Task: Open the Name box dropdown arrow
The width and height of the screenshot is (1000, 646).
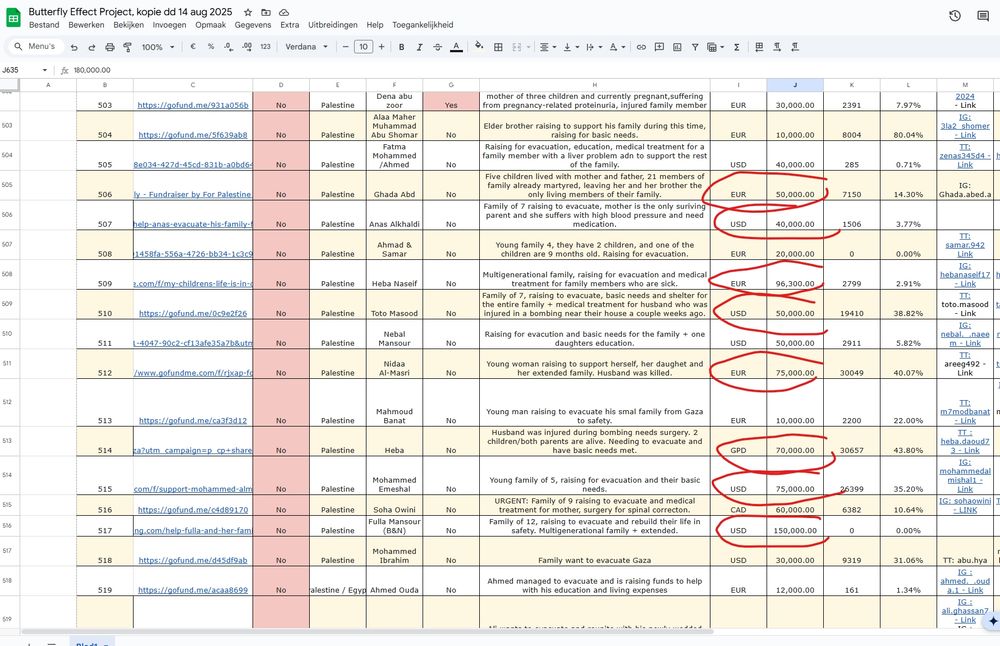Action: (x=45, y=70)
